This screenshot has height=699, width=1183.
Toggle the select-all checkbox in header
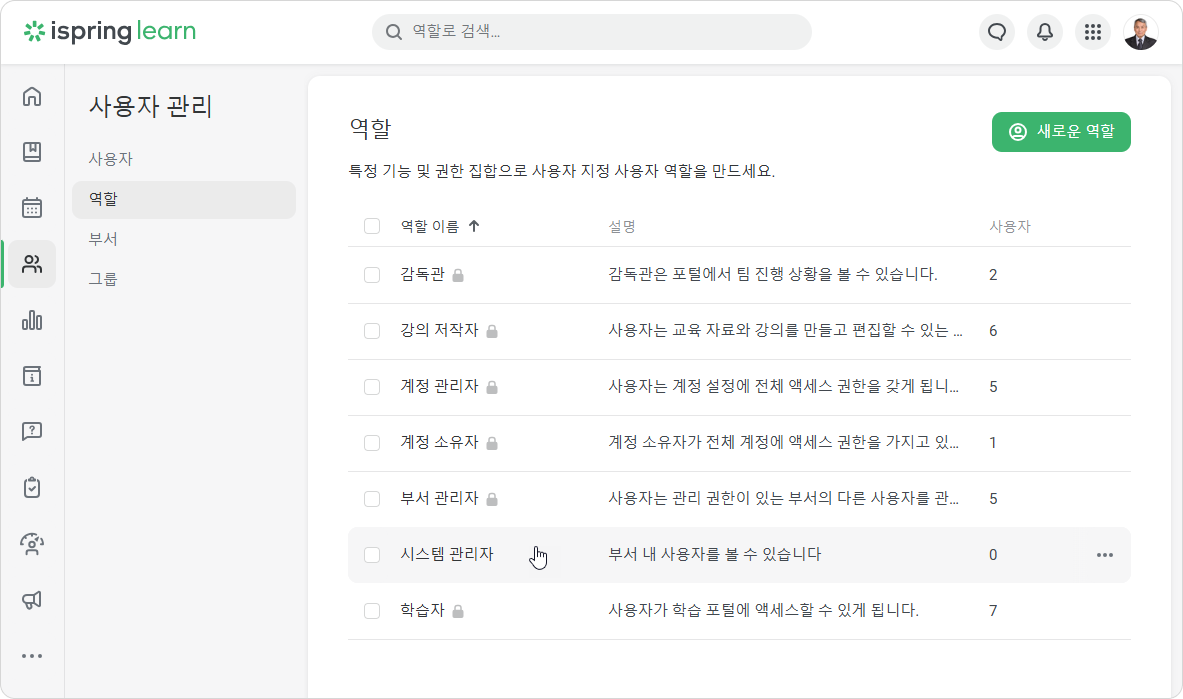[372, 226]
